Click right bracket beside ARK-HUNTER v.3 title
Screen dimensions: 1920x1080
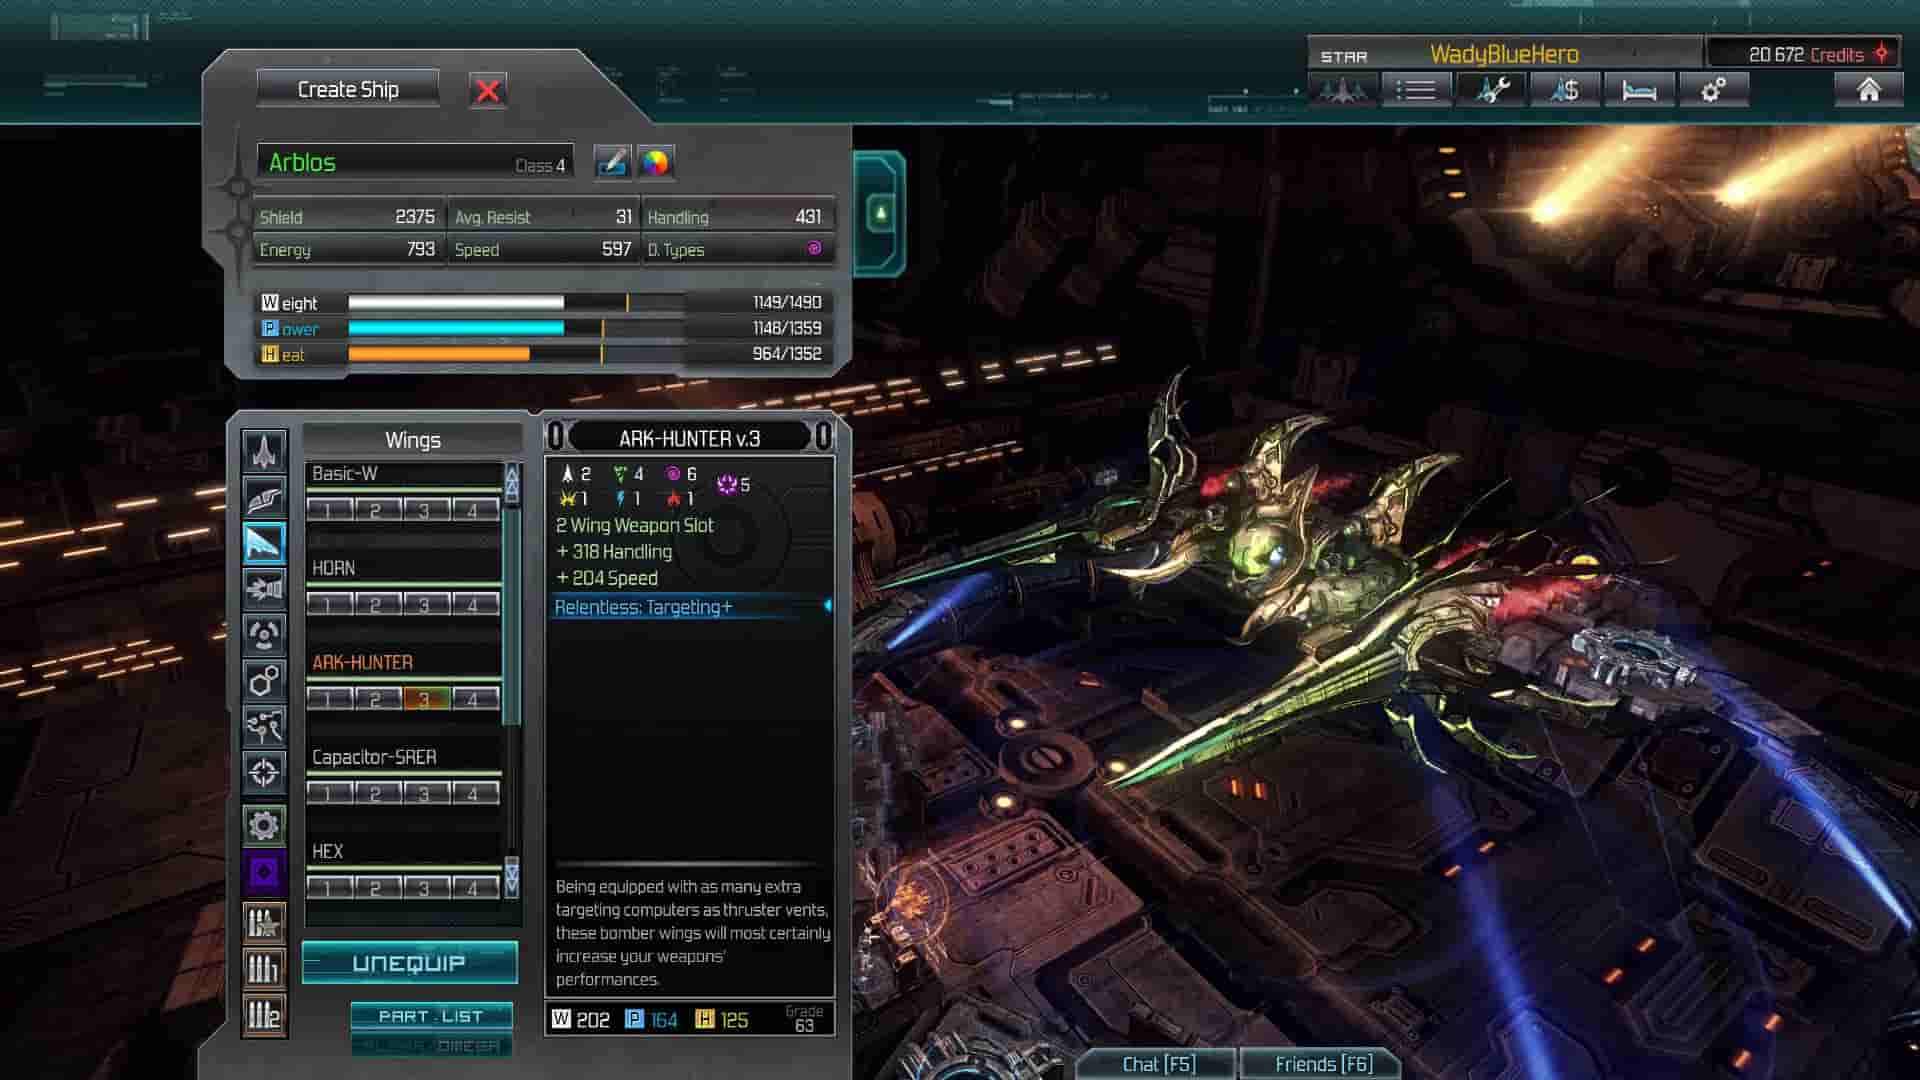pyautogui.click(x=823, y=436)
